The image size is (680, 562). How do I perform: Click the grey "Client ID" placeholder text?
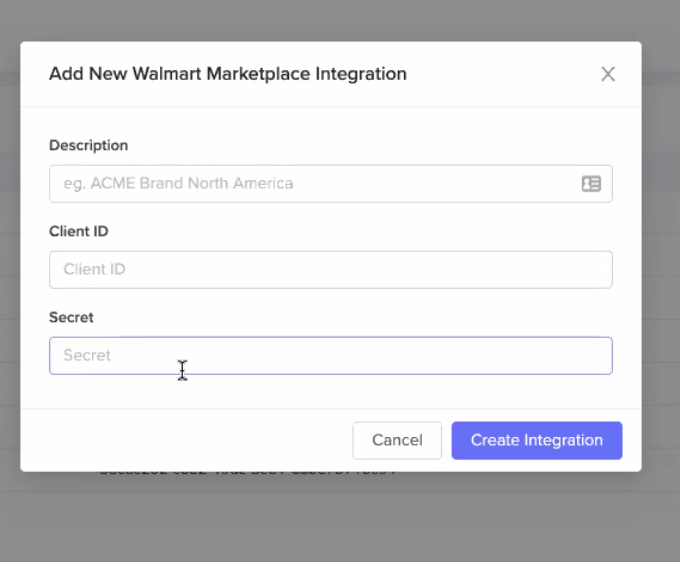[94, 270]
